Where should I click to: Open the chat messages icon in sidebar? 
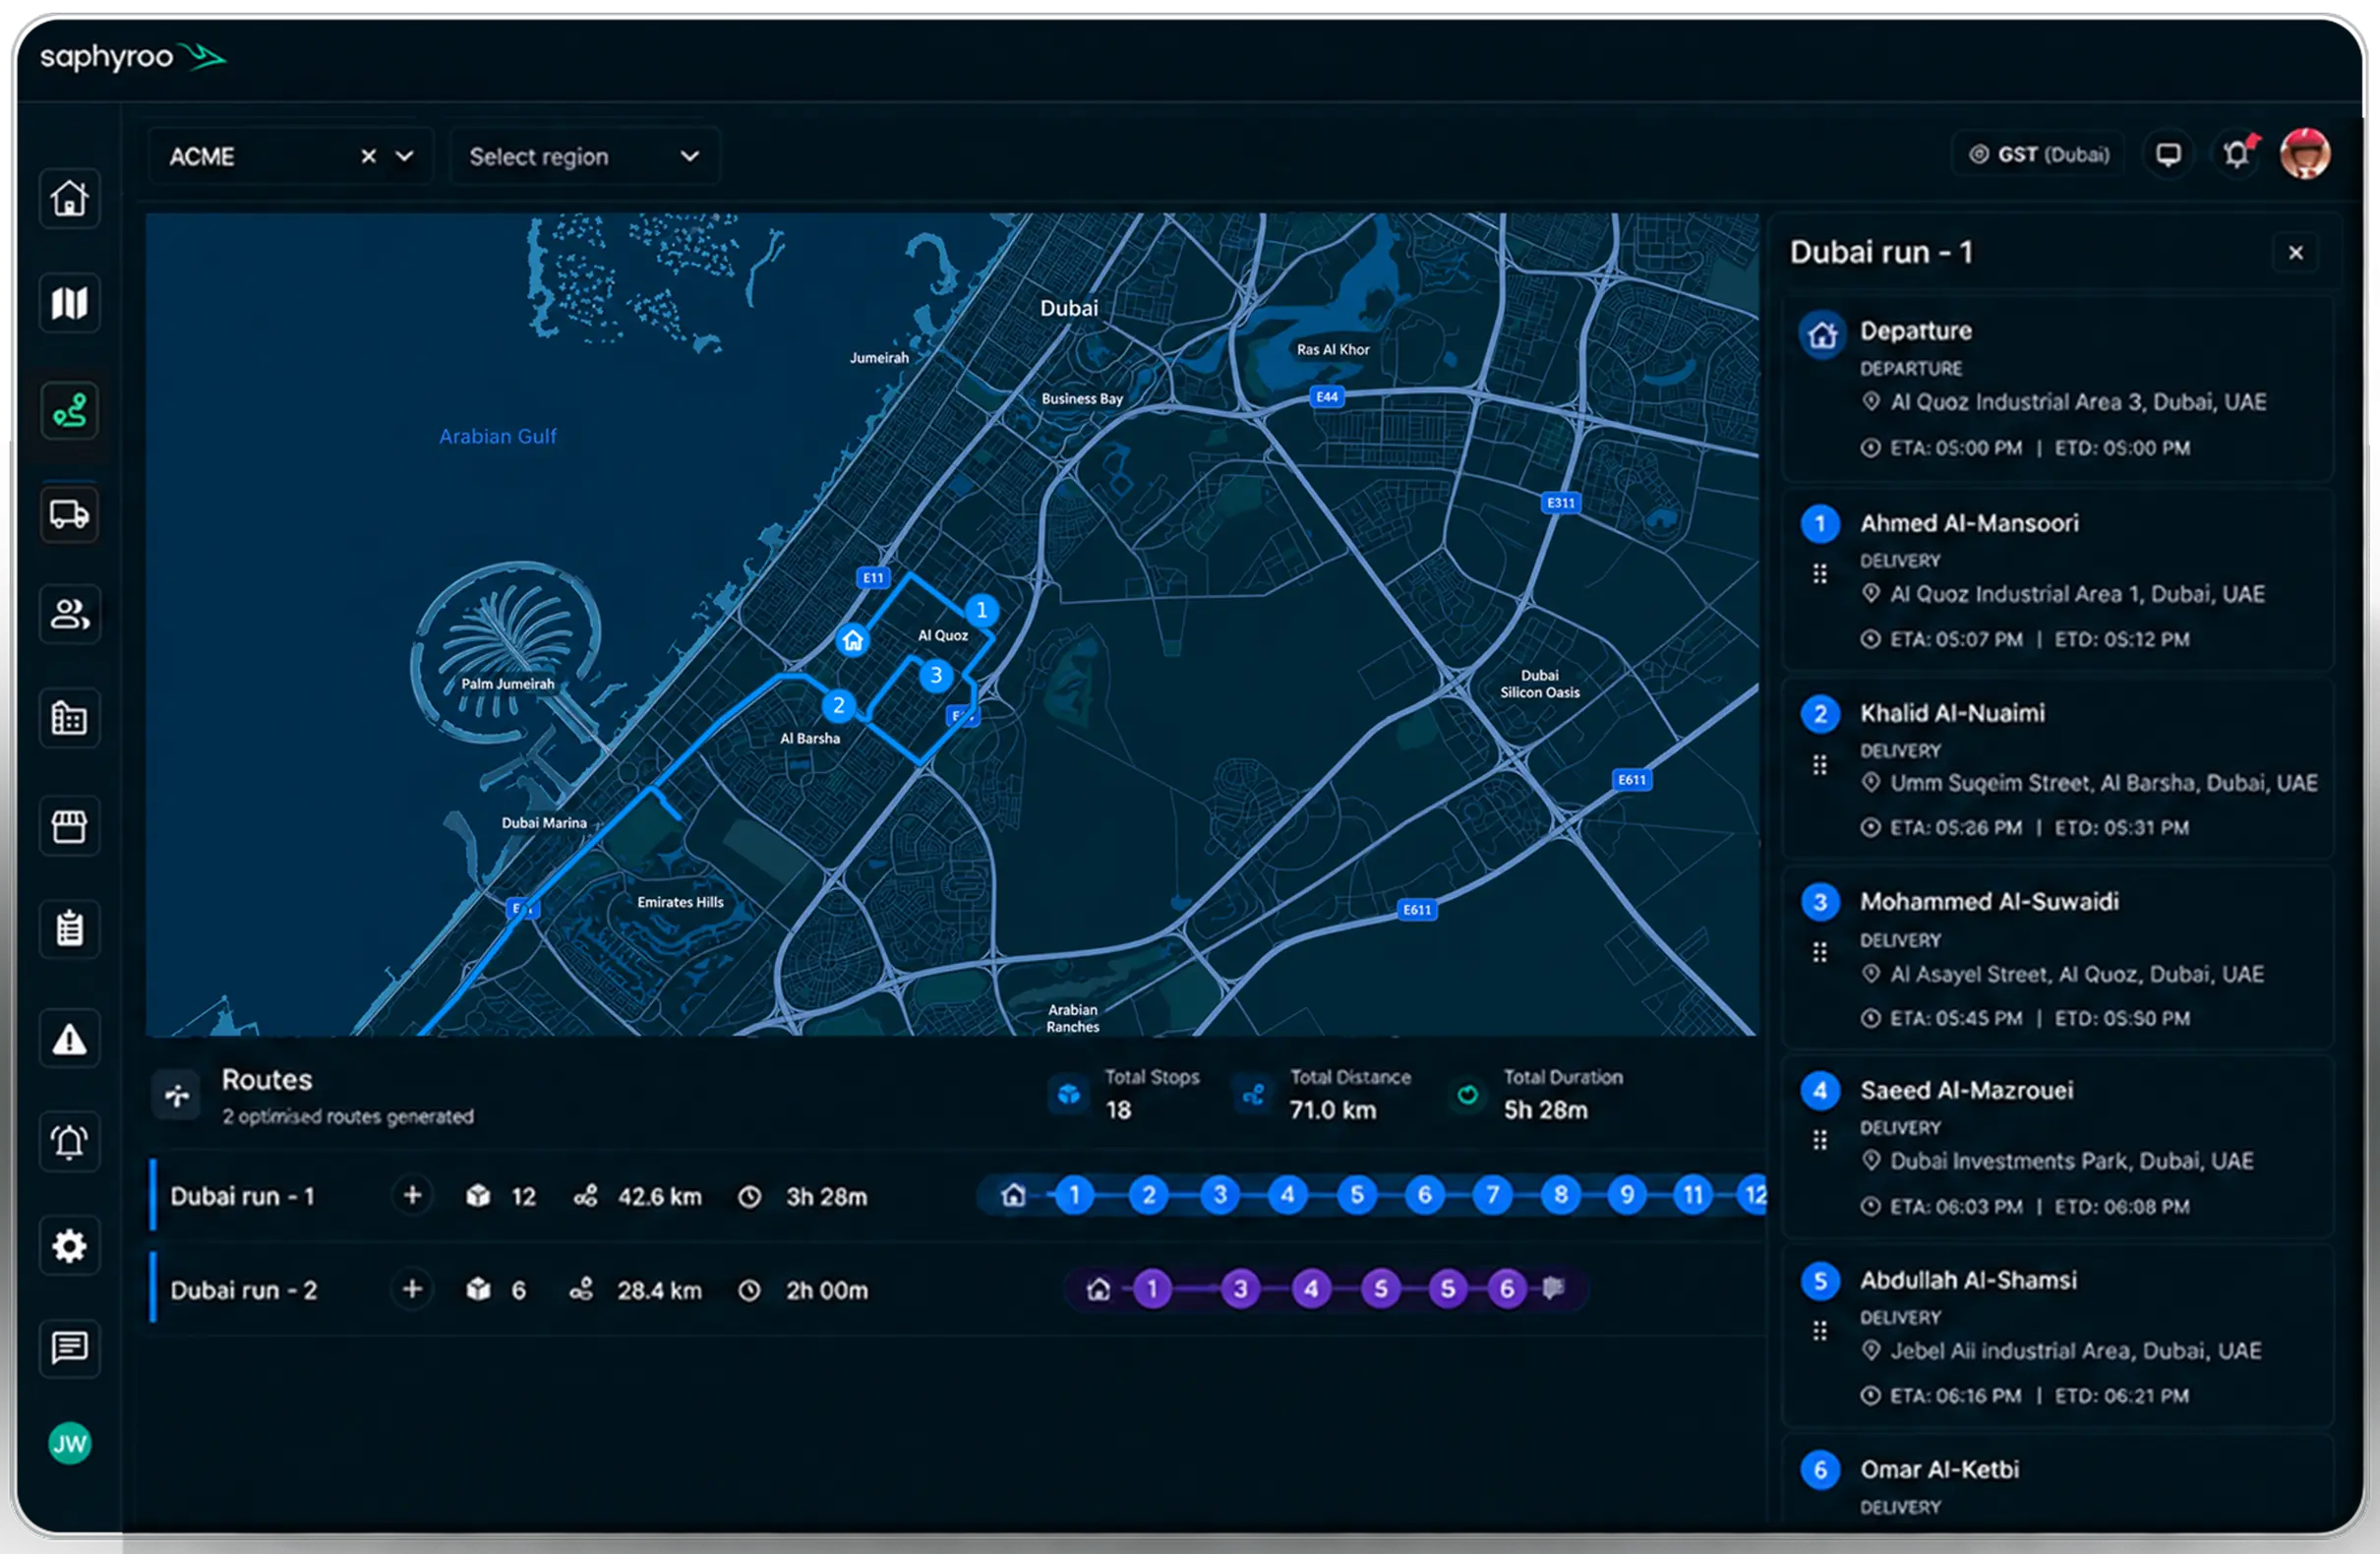point(69,1348)
